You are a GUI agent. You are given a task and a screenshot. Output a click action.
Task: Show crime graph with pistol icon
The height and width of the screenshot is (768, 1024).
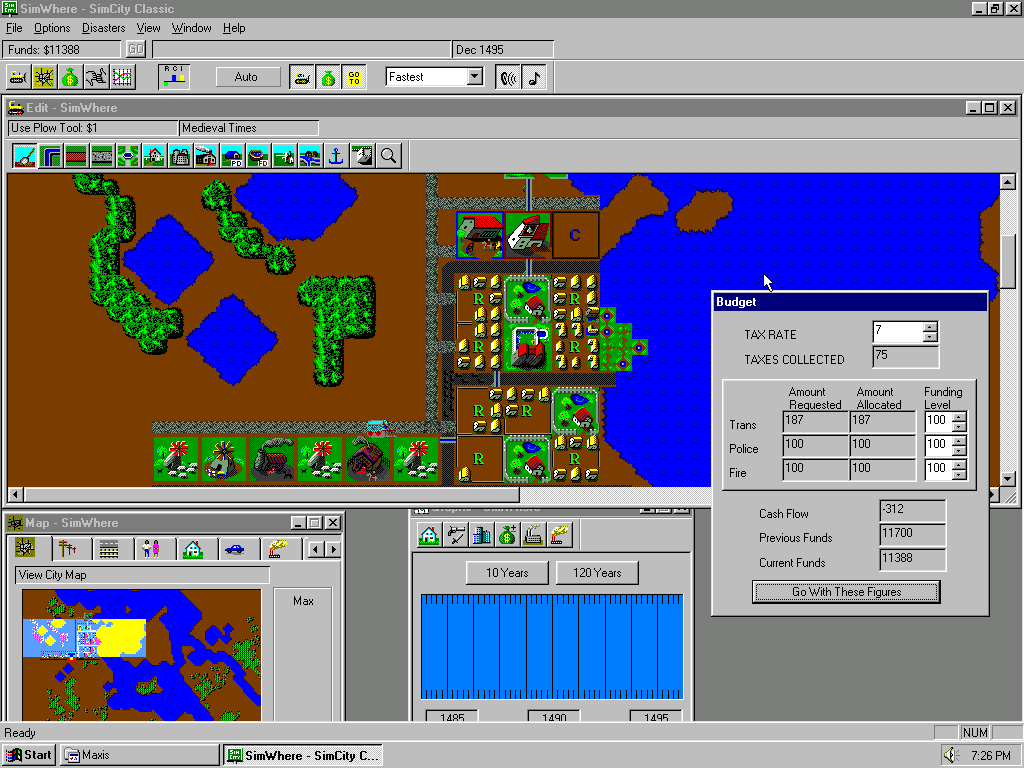point(455,536)
